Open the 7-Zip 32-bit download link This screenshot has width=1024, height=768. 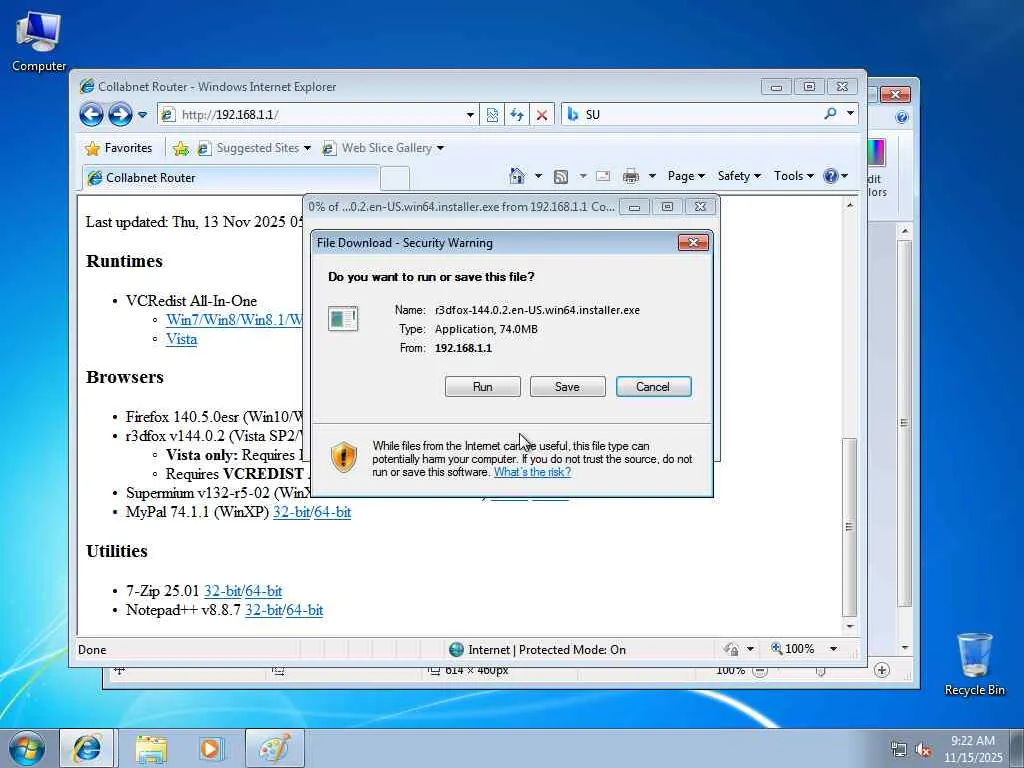tap(223, 591)
